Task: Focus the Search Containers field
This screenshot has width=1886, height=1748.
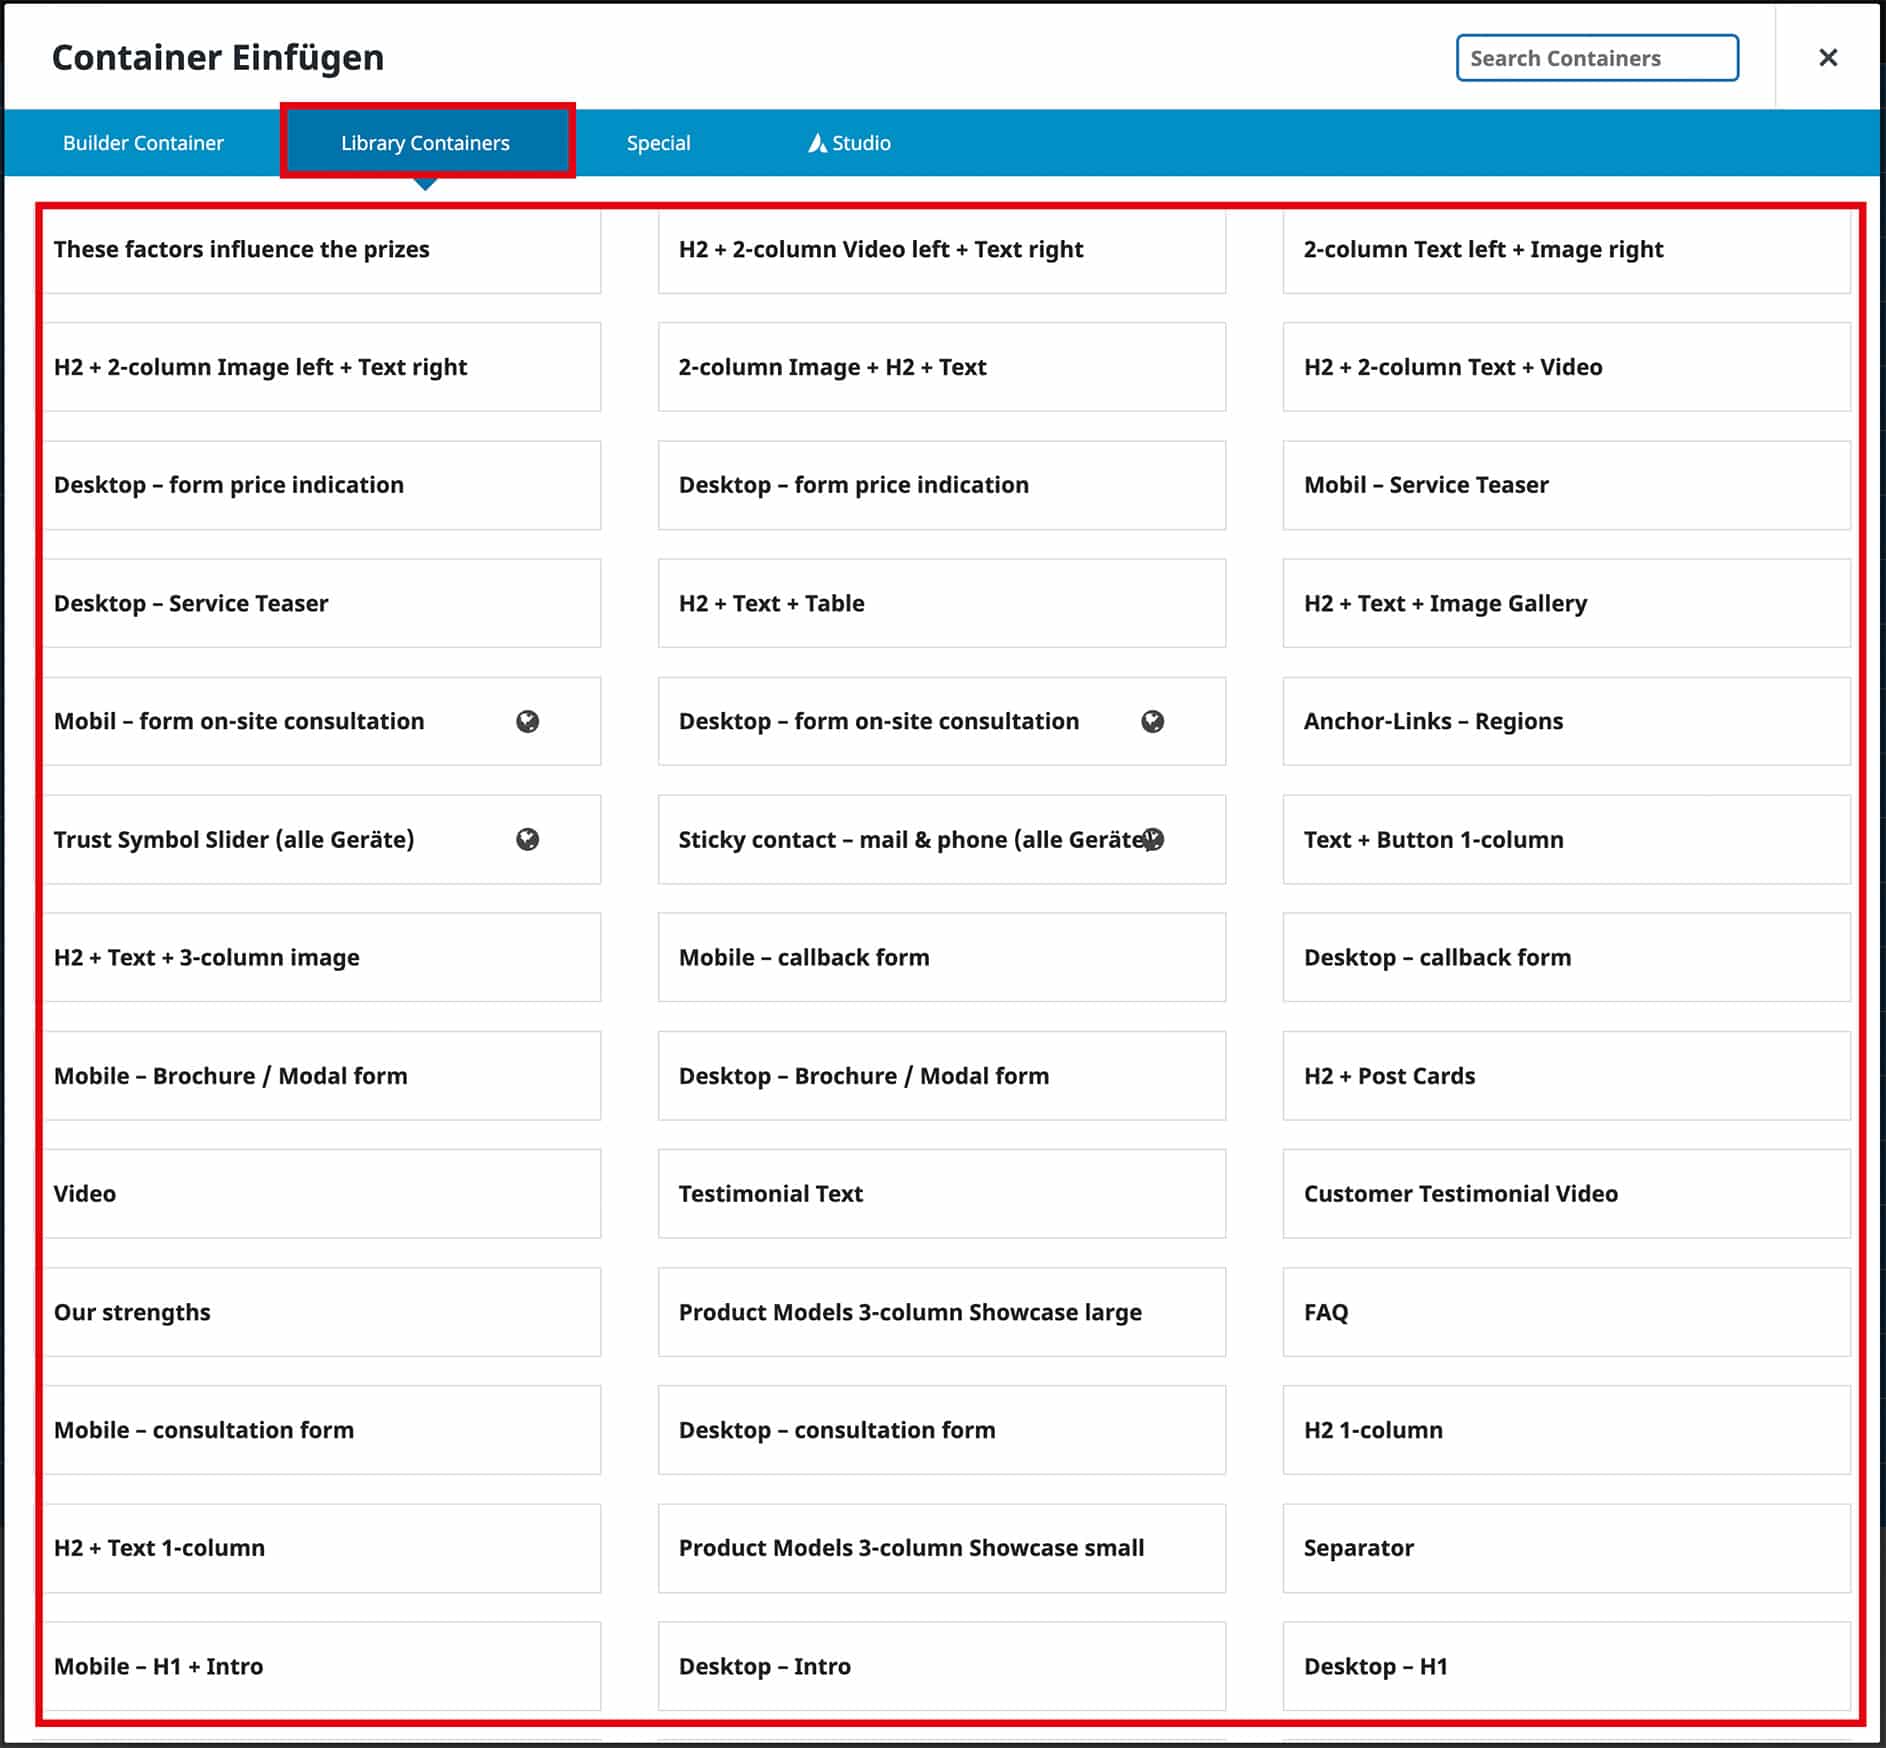Action: click(x=1597, y=58)
